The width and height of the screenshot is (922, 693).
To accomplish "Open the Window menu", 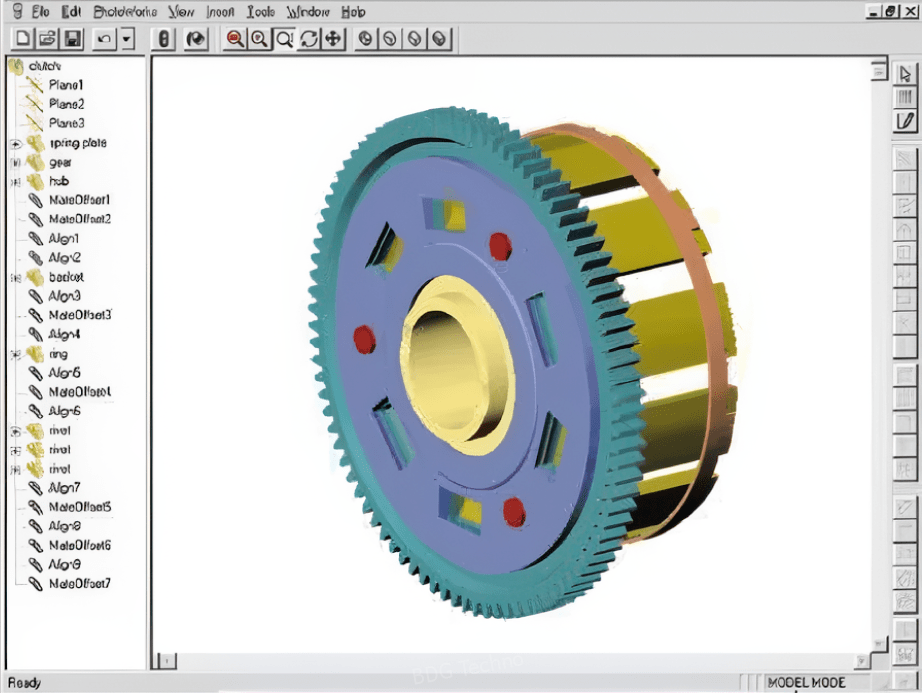I will point(308,11).
